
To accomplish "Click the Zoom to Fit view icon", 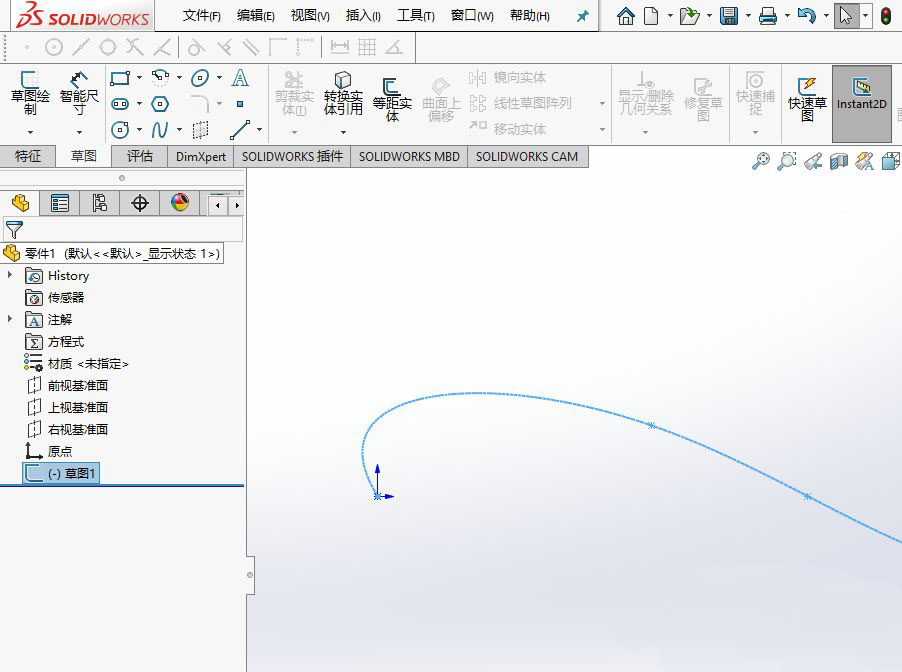I will pyautogui.click(x=762, y=161).
